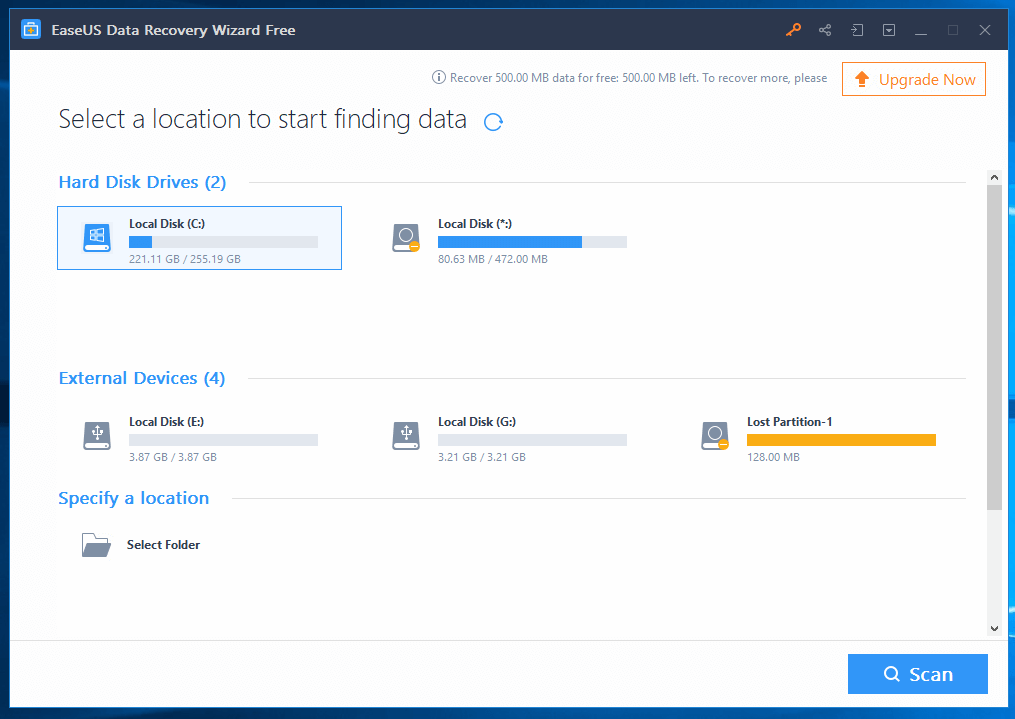Click the USB icon for Local Disk (G:)

click(406, 436)
